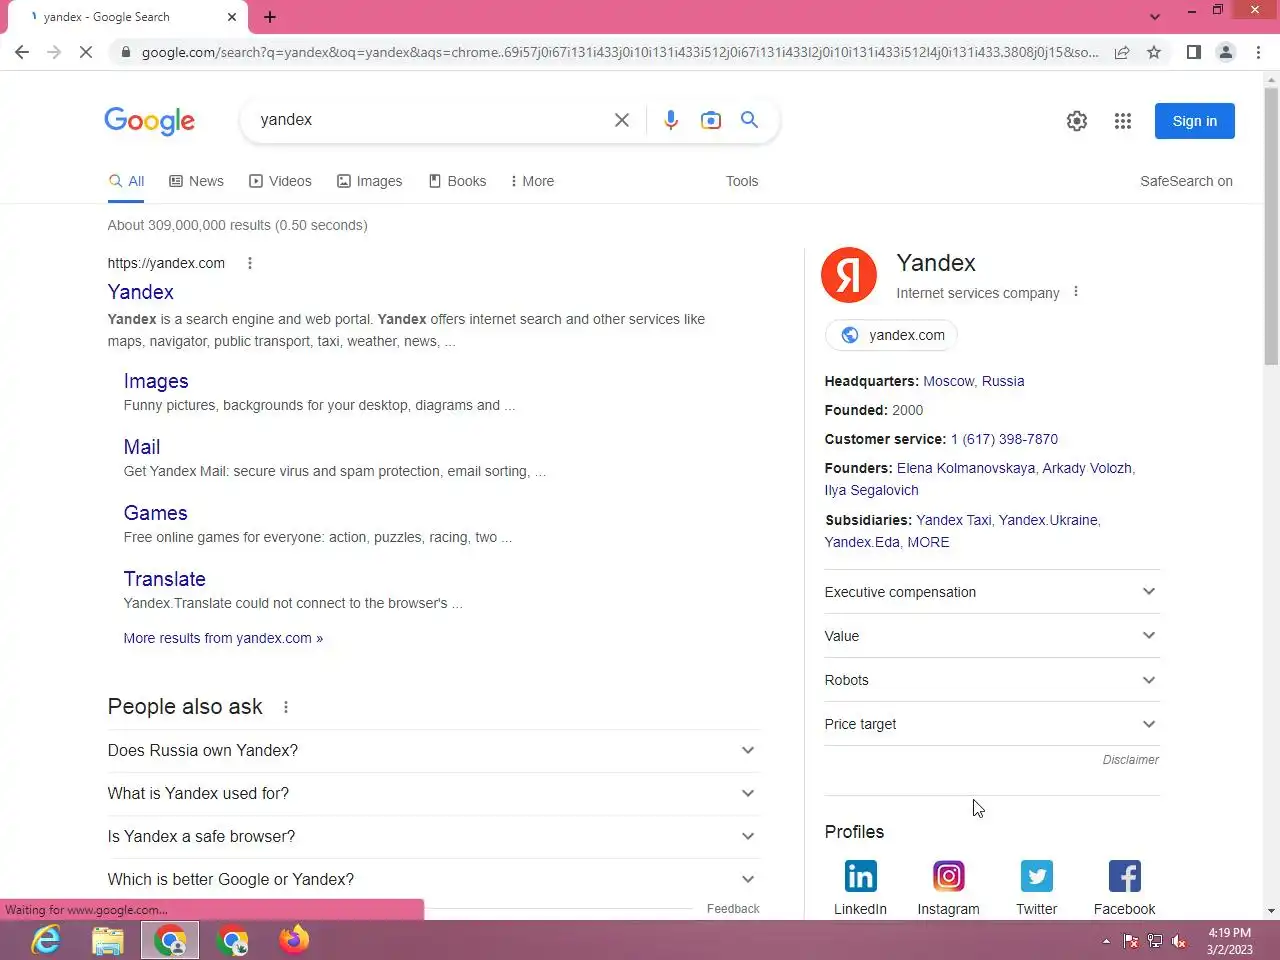This screenshot has width=1280, height=960.
Task: Click the Moscow, Russia headquarters link
Action: [x=974, y=381]
